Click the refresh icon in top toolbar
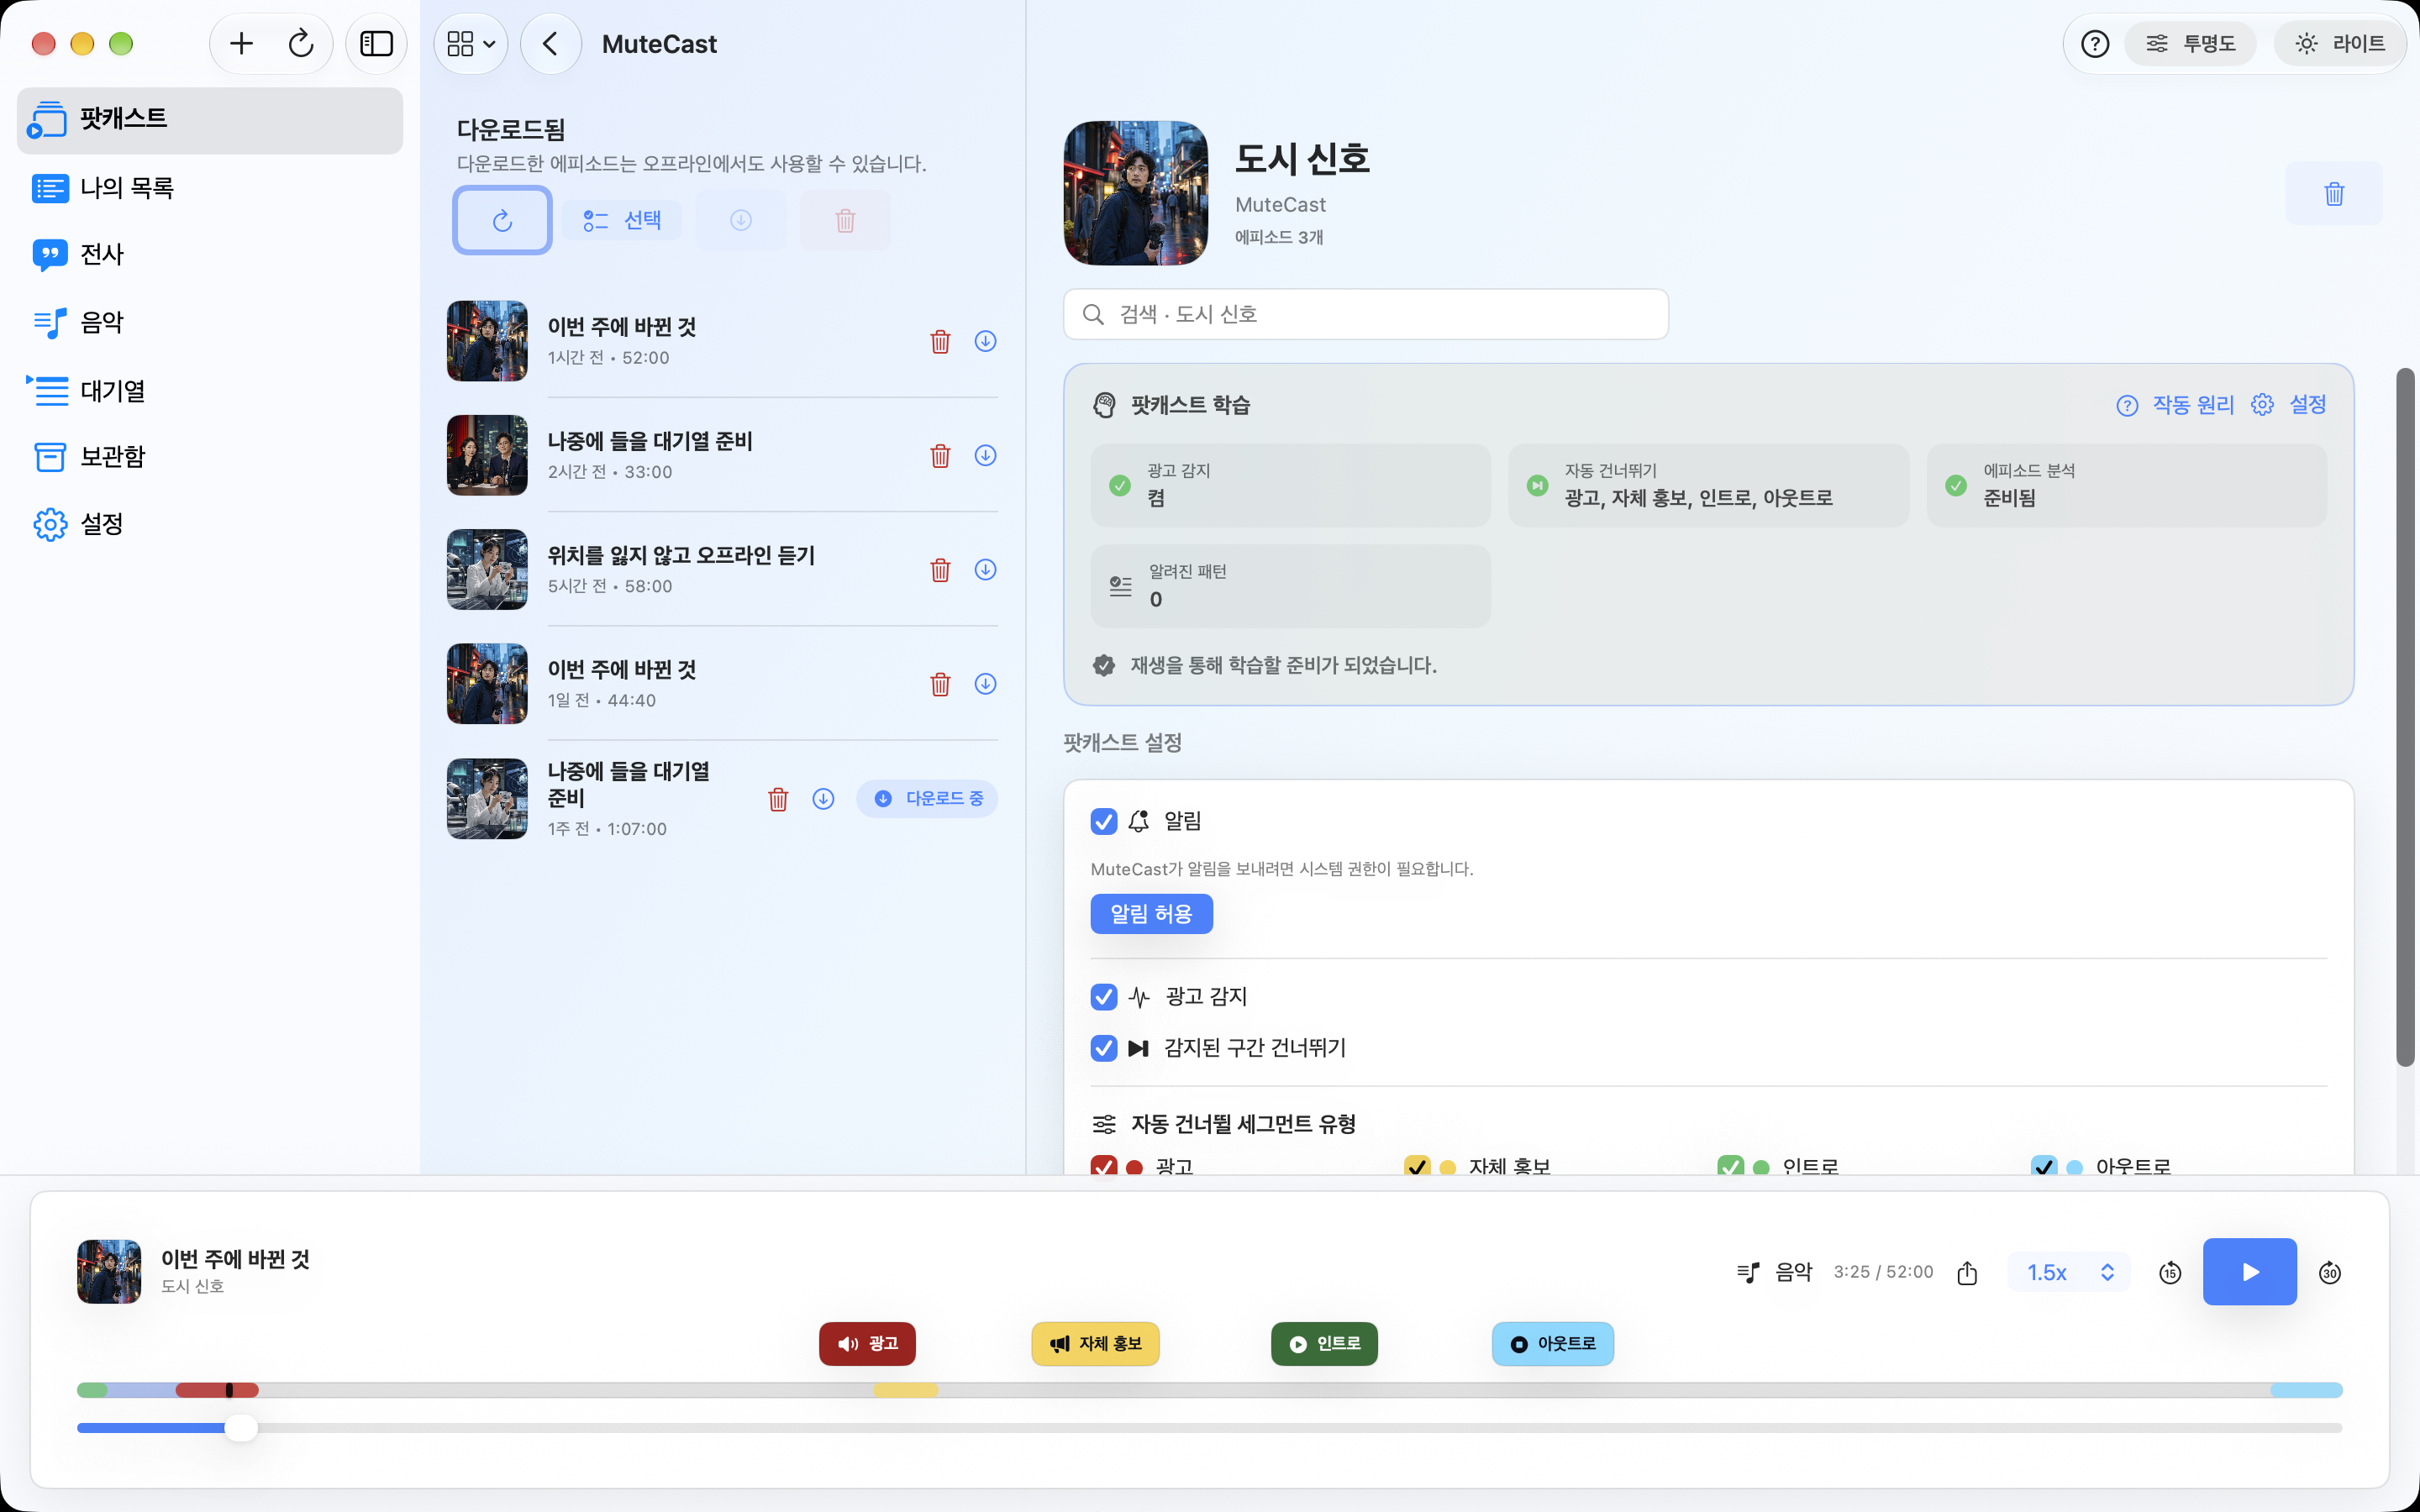 point(301,44)
